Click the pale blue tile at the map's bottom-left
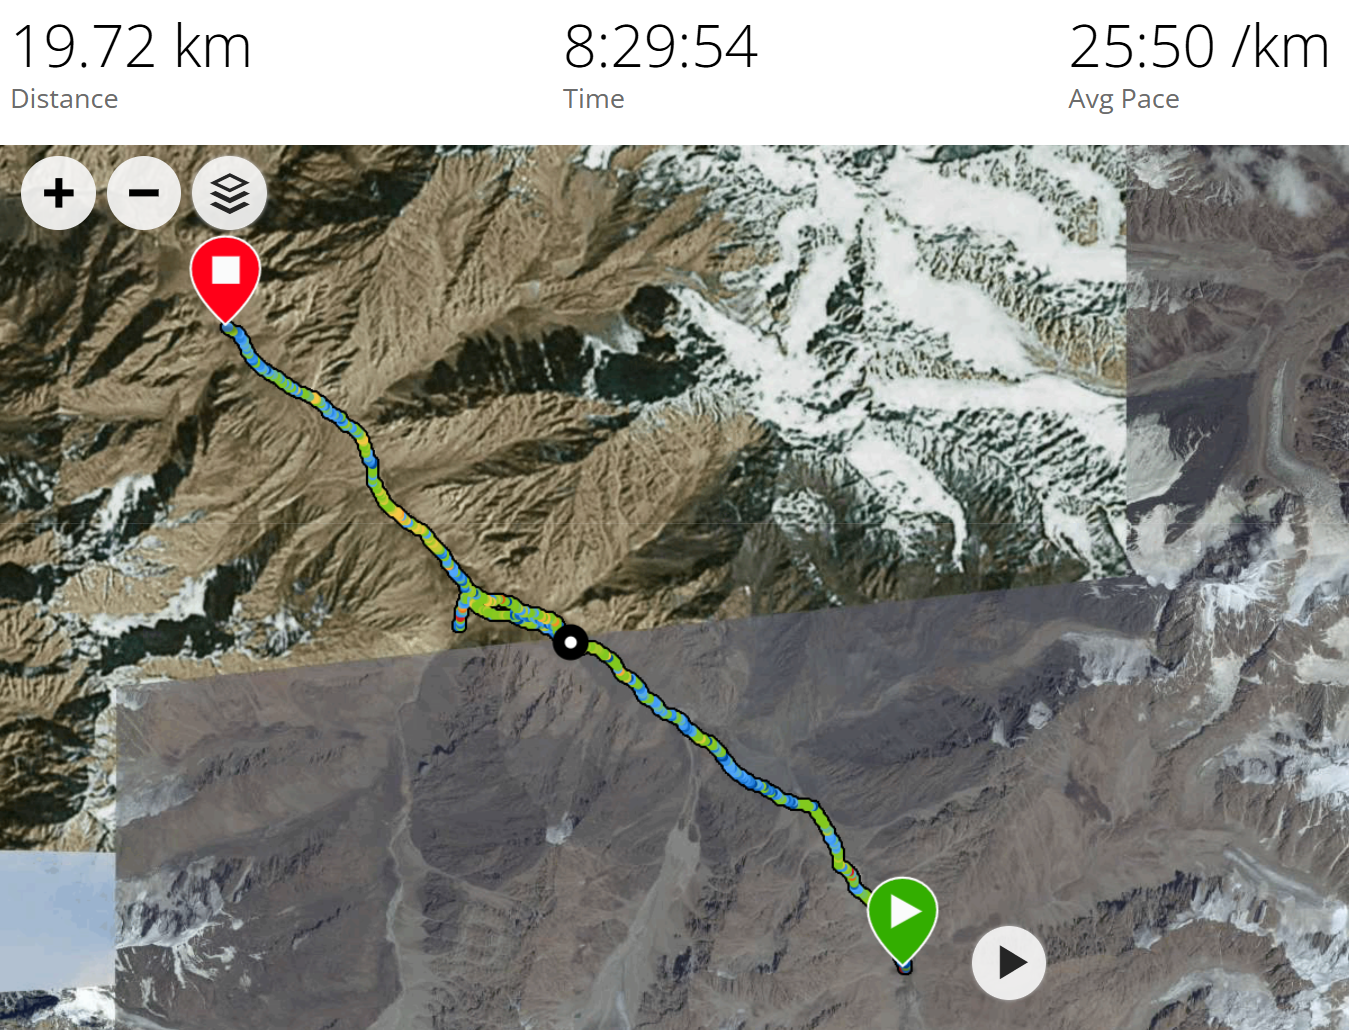The height and width of the screenshot is (1030, 1349). pos(57,920)
